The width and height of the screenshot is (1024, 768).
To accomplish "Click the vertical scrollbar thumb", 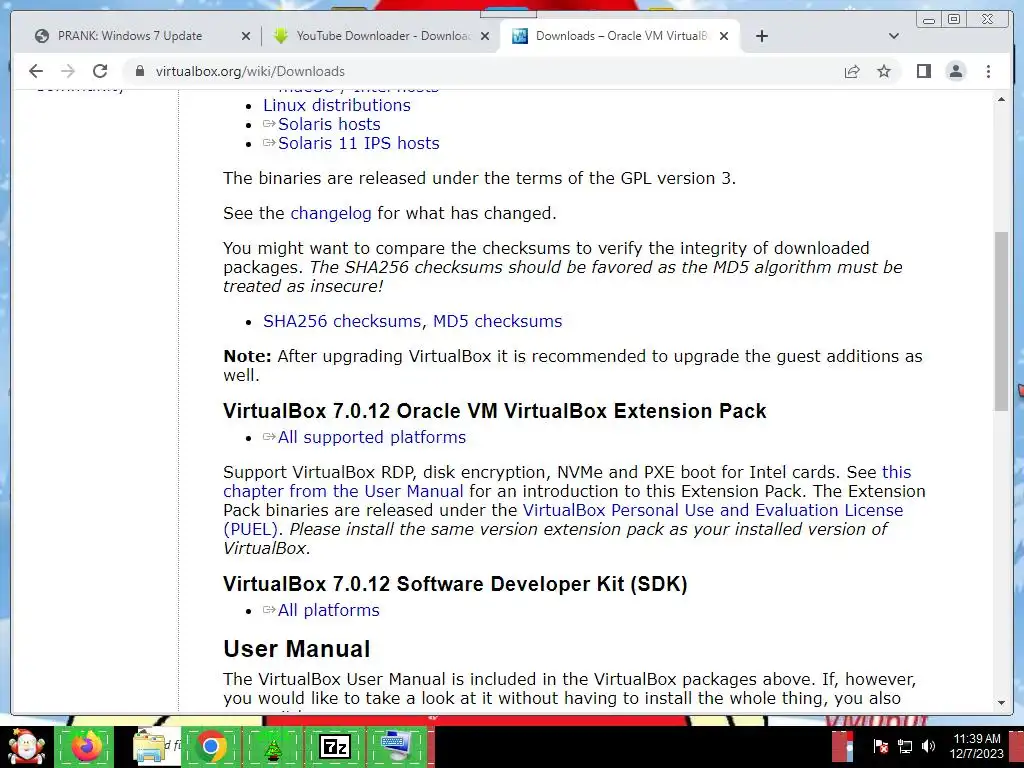I will [x=1001, y=321].
